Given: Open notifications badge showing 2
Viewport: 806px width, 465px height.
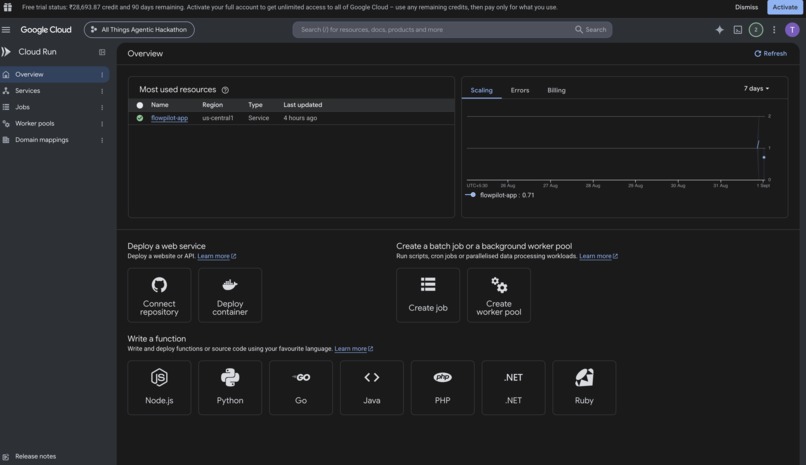Looking at the screenshot, I should (756, 30).
